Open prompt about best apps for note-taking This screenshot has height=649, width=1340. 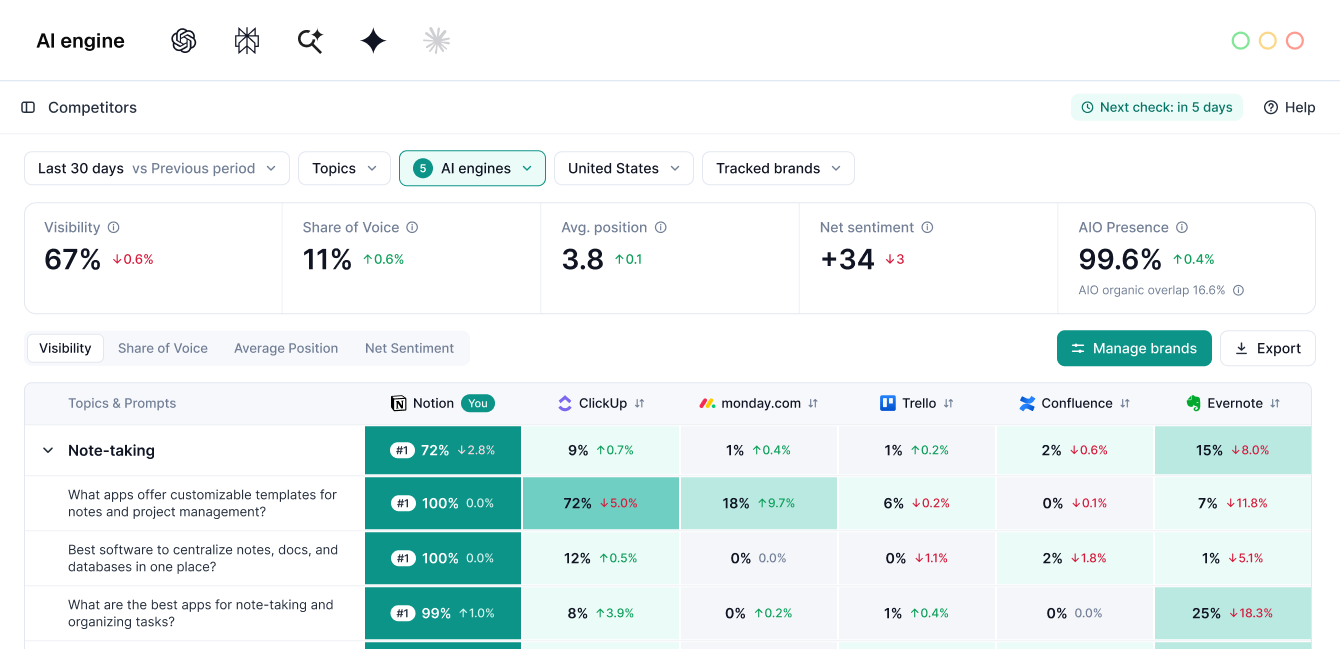[201, 613]
